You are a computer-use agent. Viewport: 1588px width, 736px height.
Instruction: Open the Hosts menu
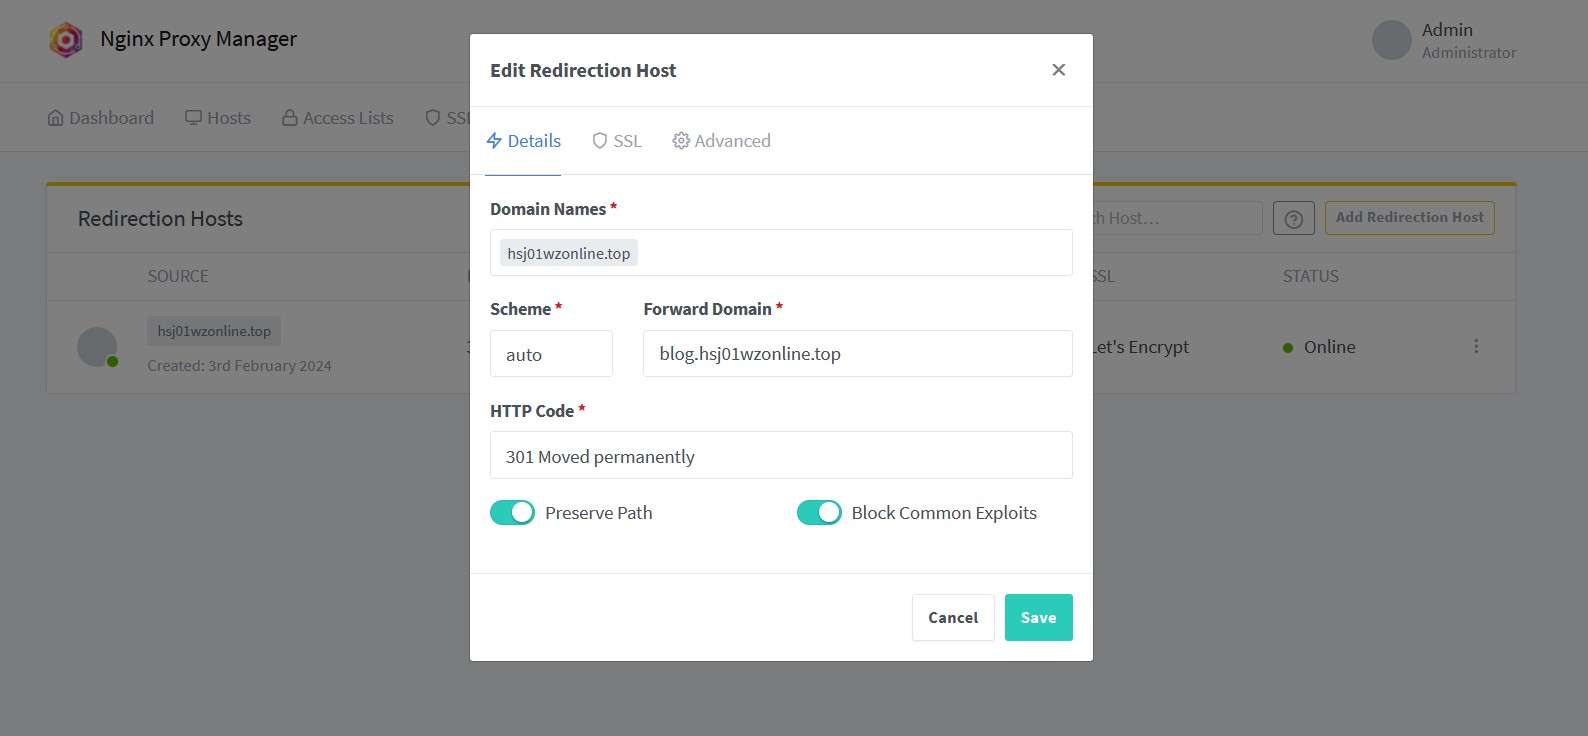click(218, 118)
